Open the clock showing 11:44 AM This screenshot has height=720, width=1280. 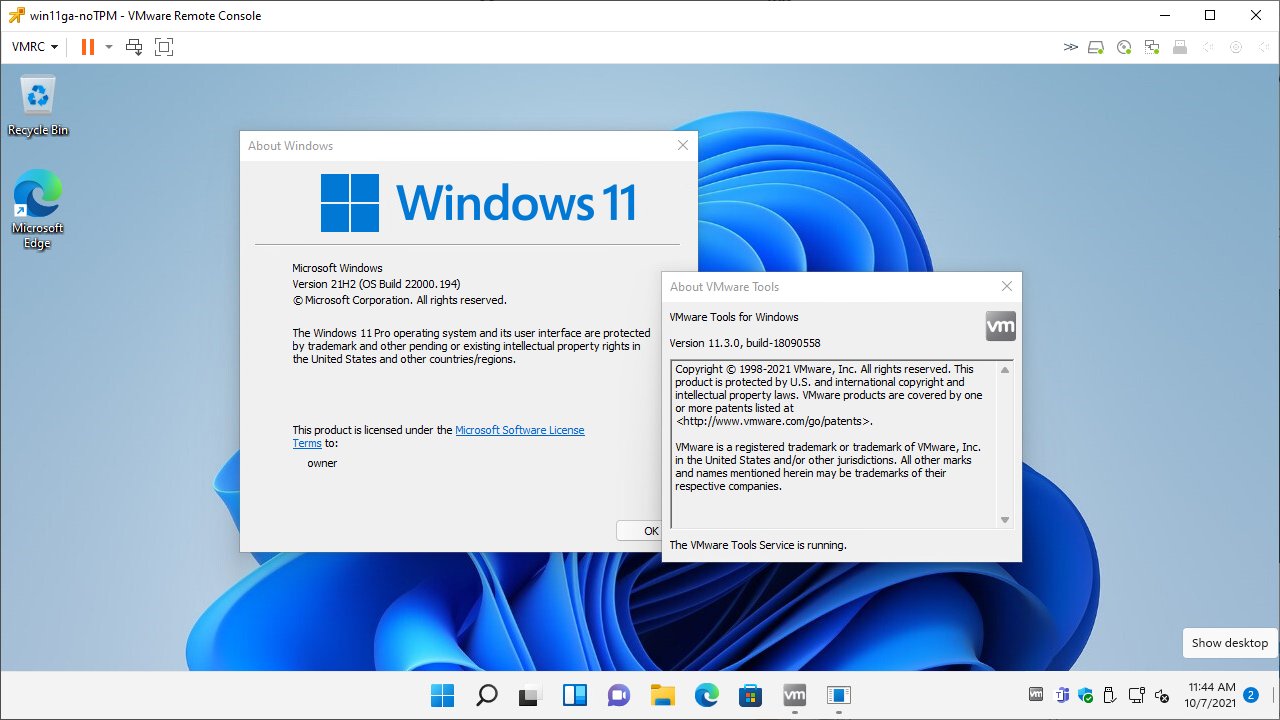[1210, 695]
